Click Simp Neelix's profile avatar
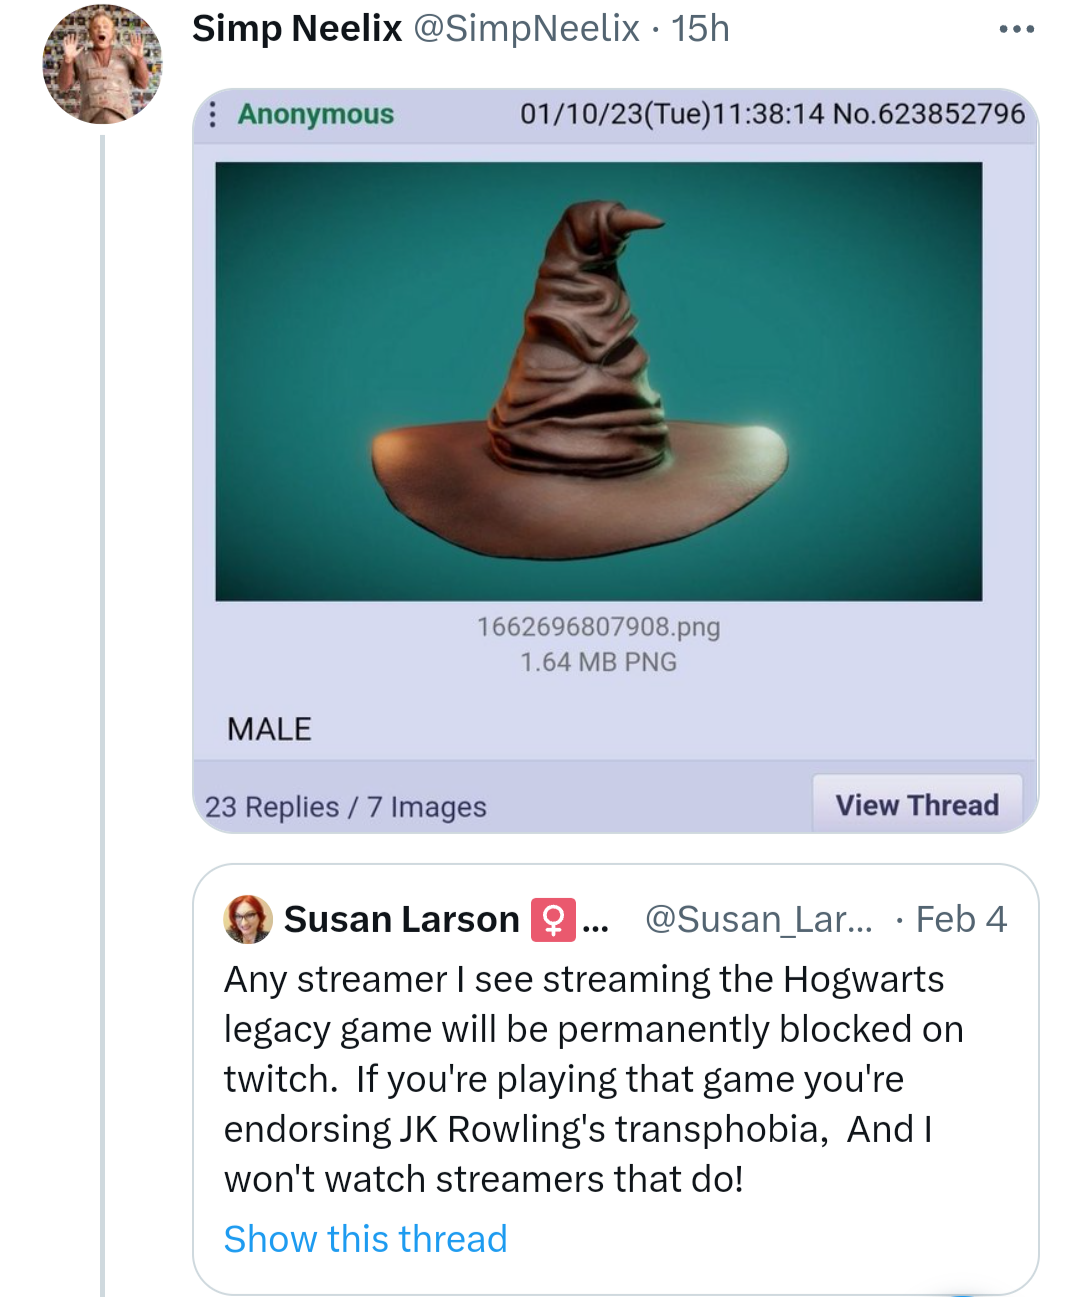 click(x=102, y=64)
